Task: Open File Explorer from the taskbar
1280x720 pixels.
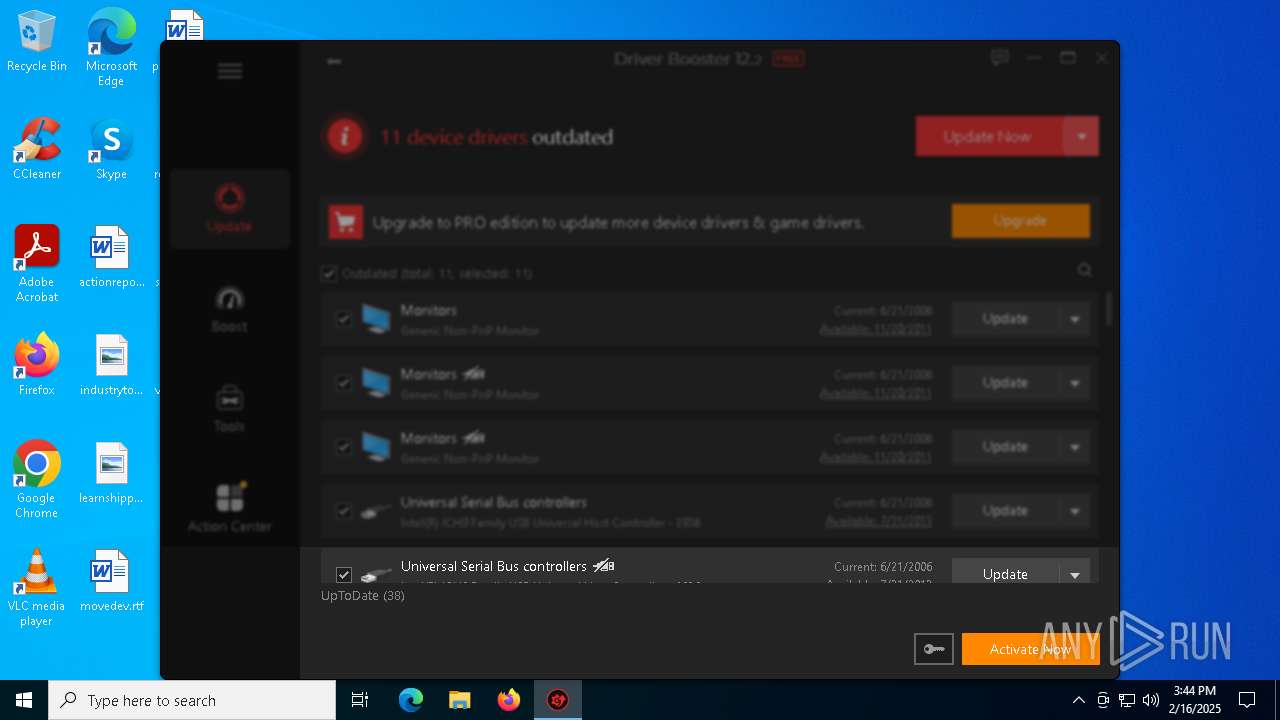Action: pyautogui.click(x=460, y=700)
